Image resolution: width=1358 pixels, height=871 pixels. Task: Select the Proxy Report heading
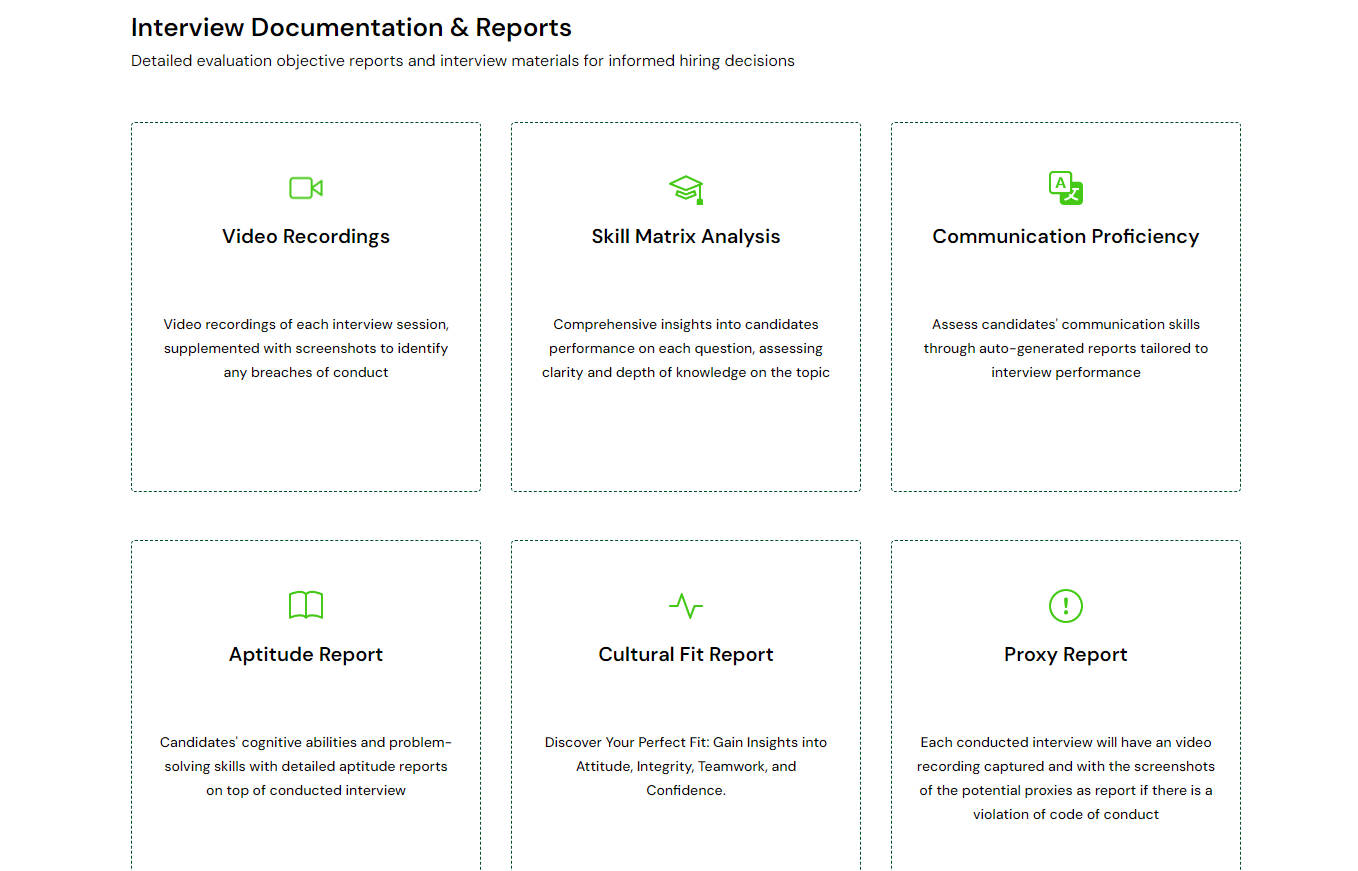[x=1065, y=655]
